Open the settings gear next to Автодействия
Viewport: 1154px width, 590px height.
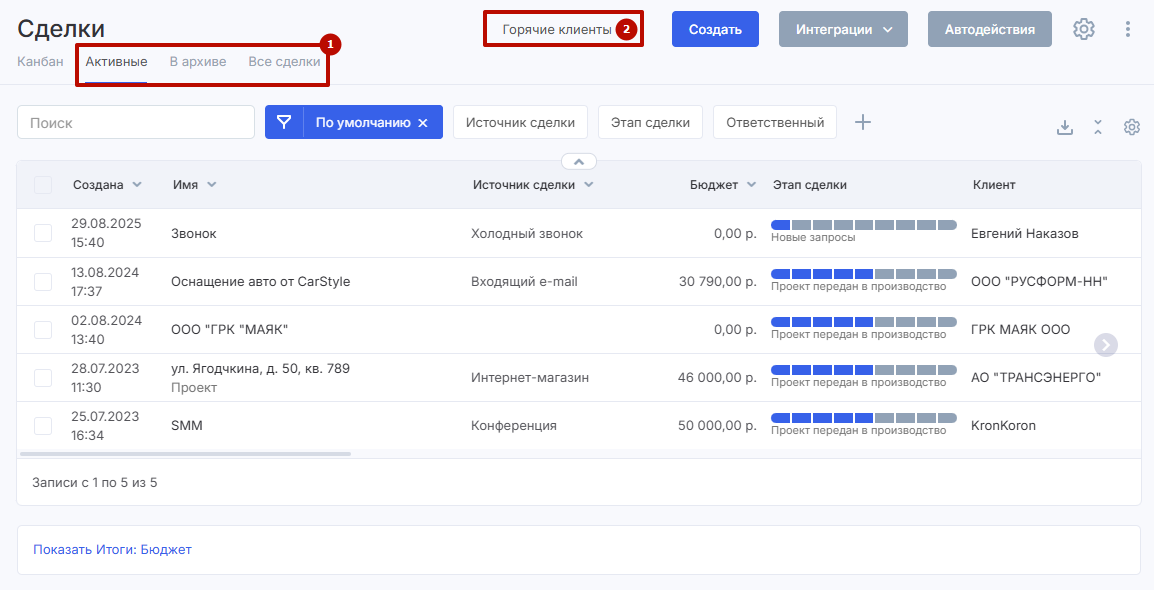(x=1083, y=29)
